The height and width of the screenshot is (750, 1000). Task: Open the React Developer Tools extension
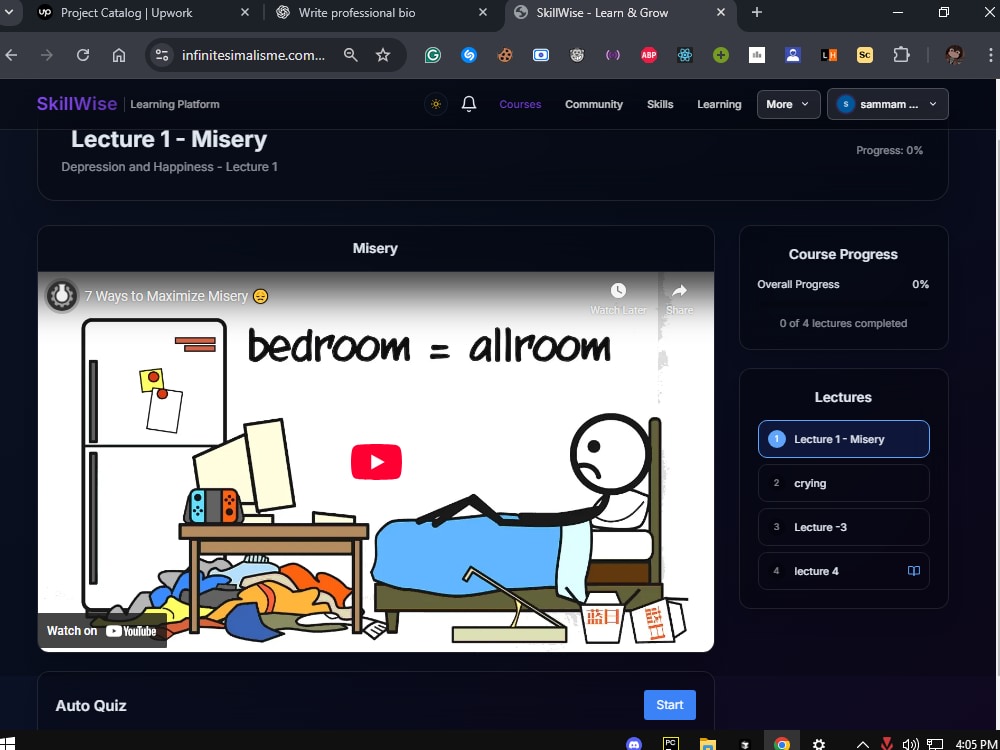[685, 55]
